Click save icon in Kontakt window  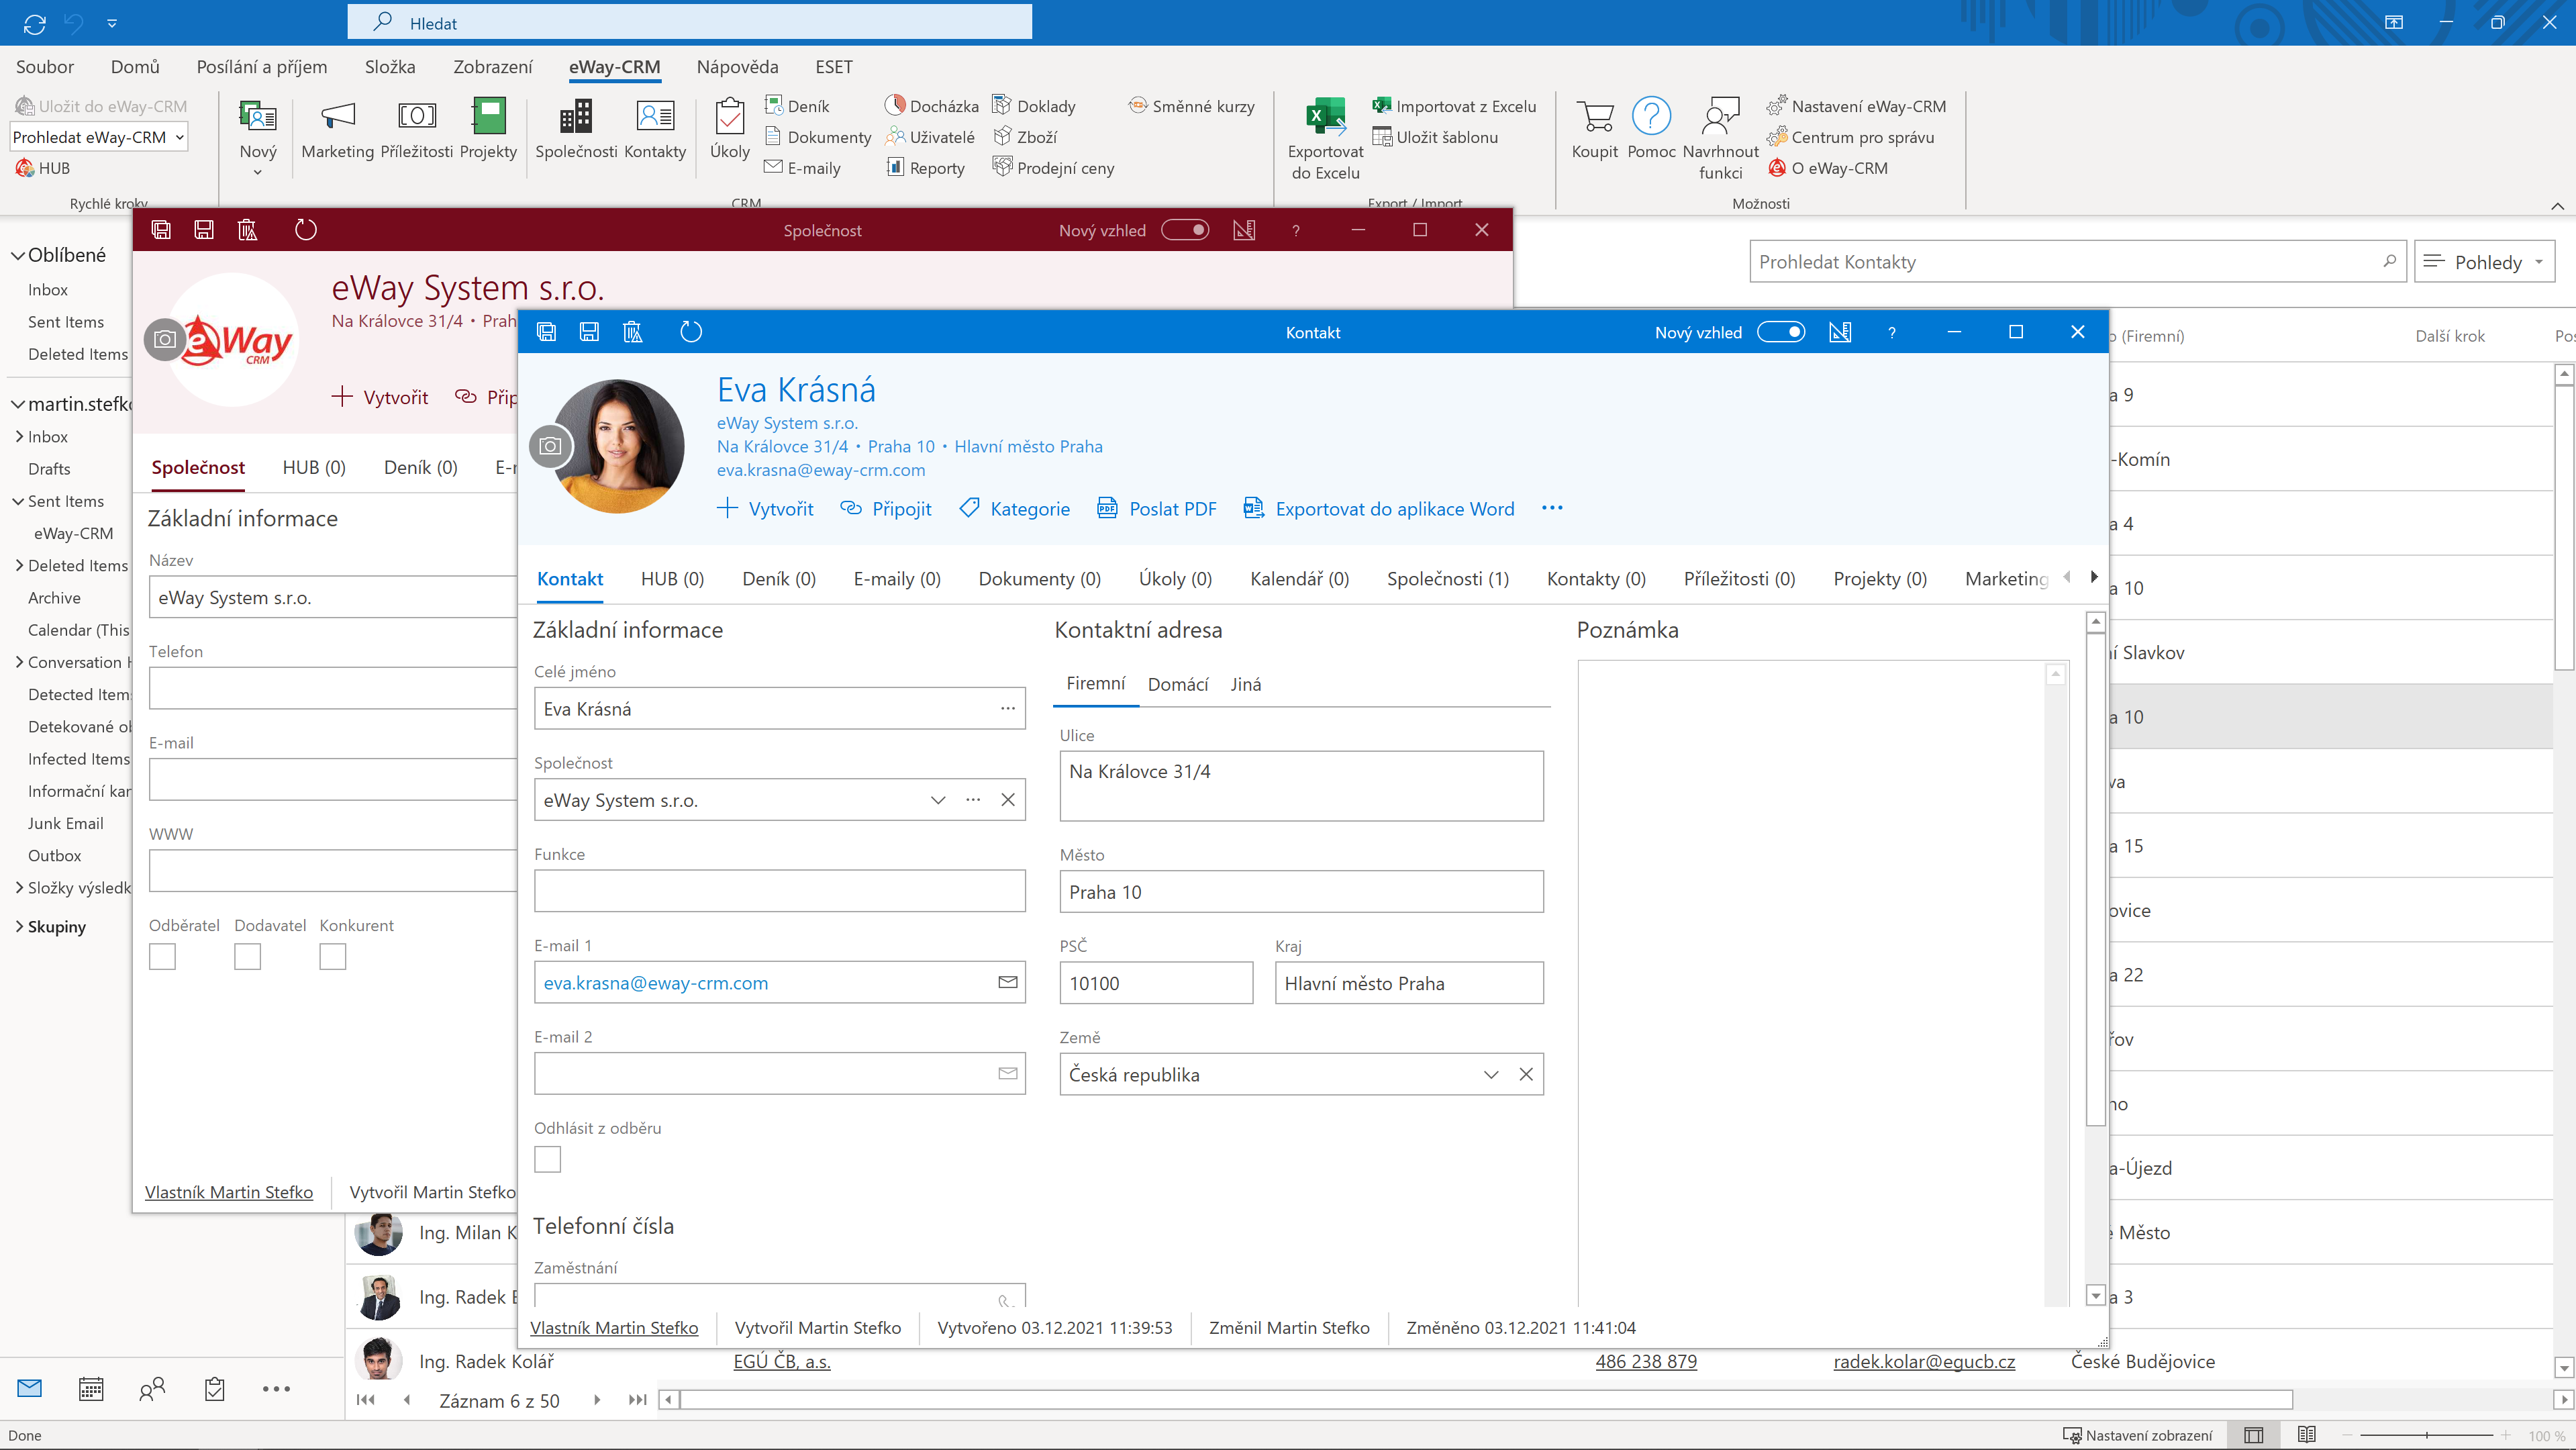(x=589, y=332)
